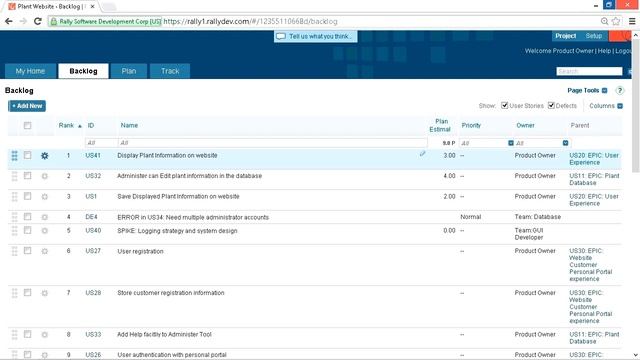The width and height of the screenshot is (640, 360).
Task: Click gear icon for US40 row
Action: click(44, 231)
